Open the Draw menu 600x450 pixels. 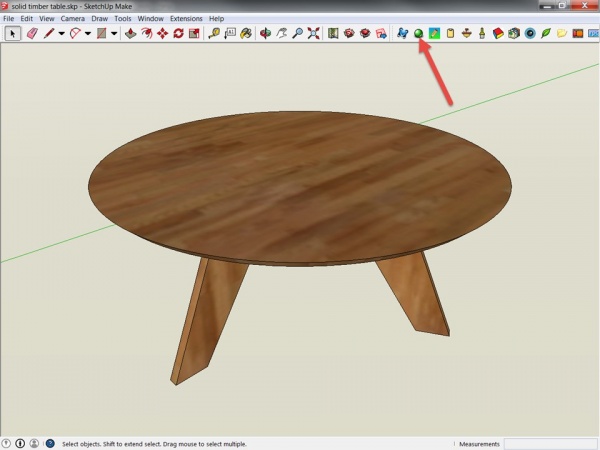coord(100,18)
